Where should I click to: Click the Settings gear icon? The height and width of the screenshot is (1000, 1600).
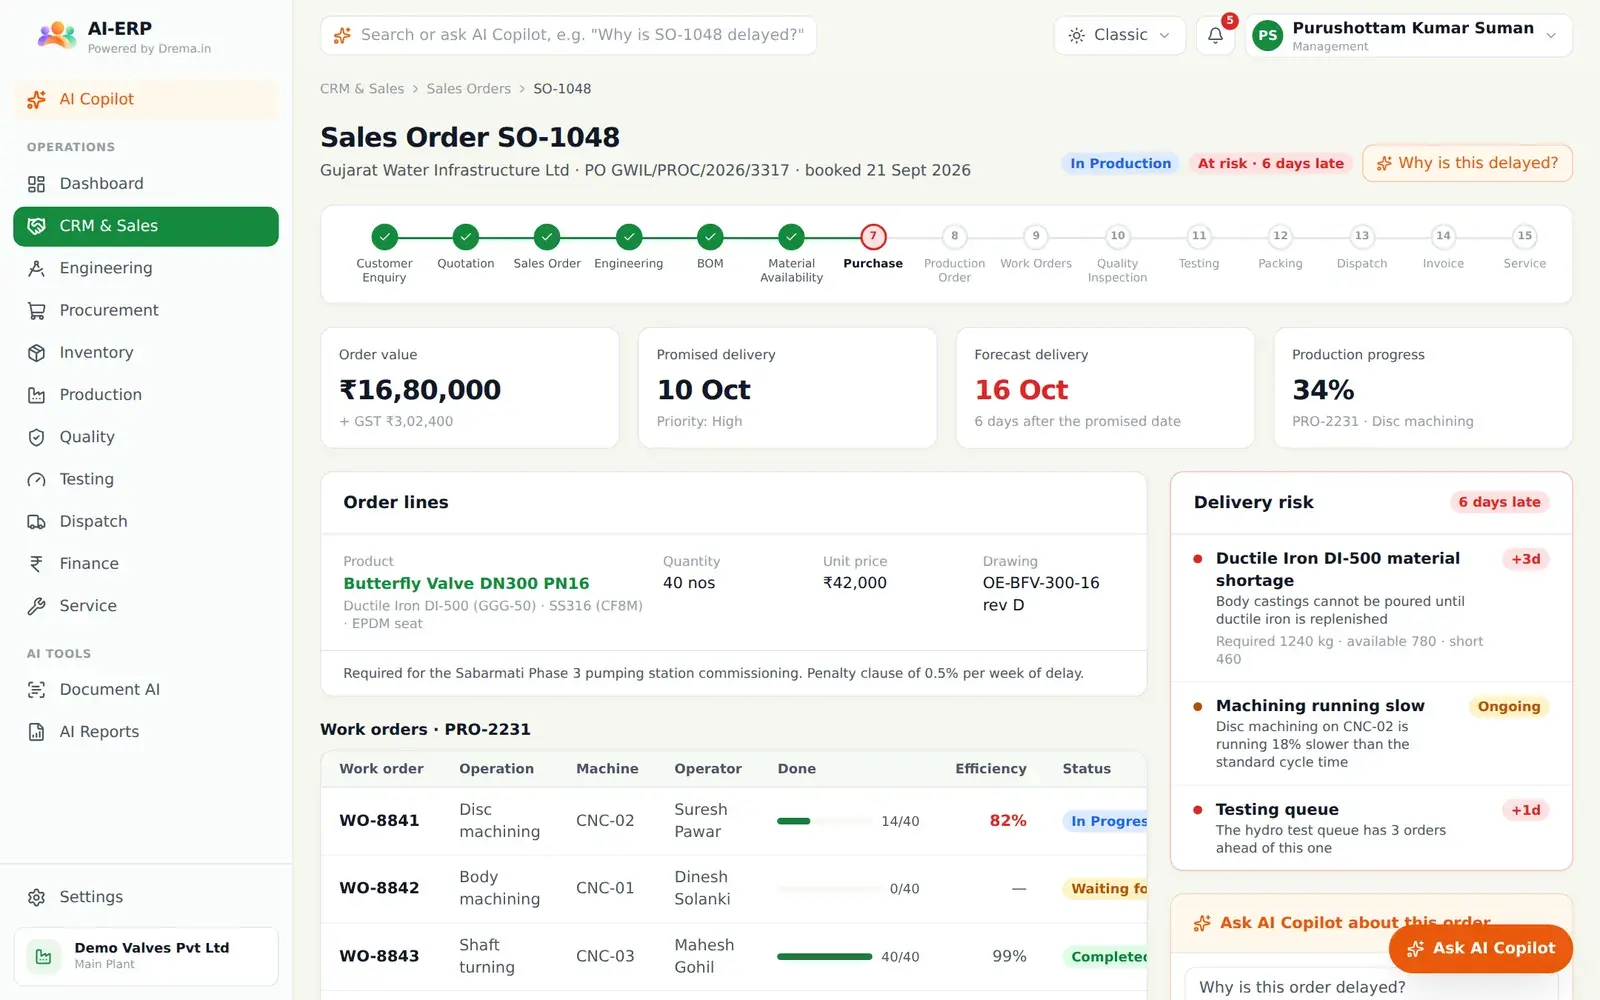point(37,897)
